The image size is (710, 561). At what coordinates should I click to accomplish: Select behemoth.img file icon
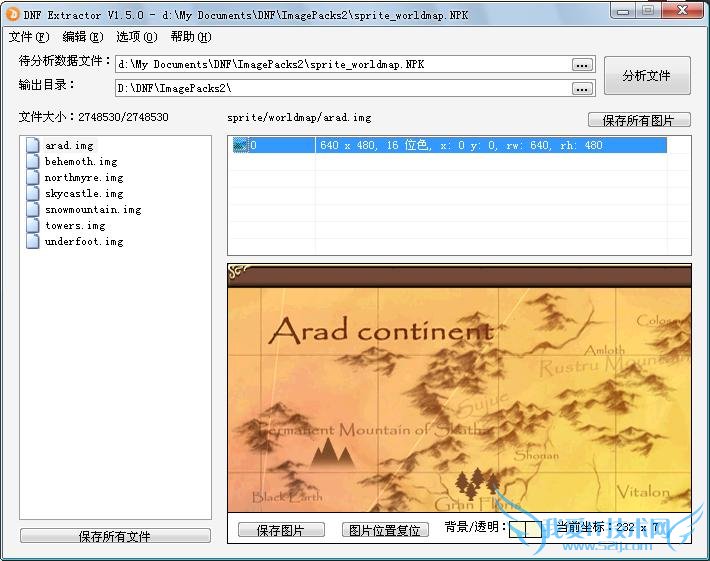[x=33, y=161]
